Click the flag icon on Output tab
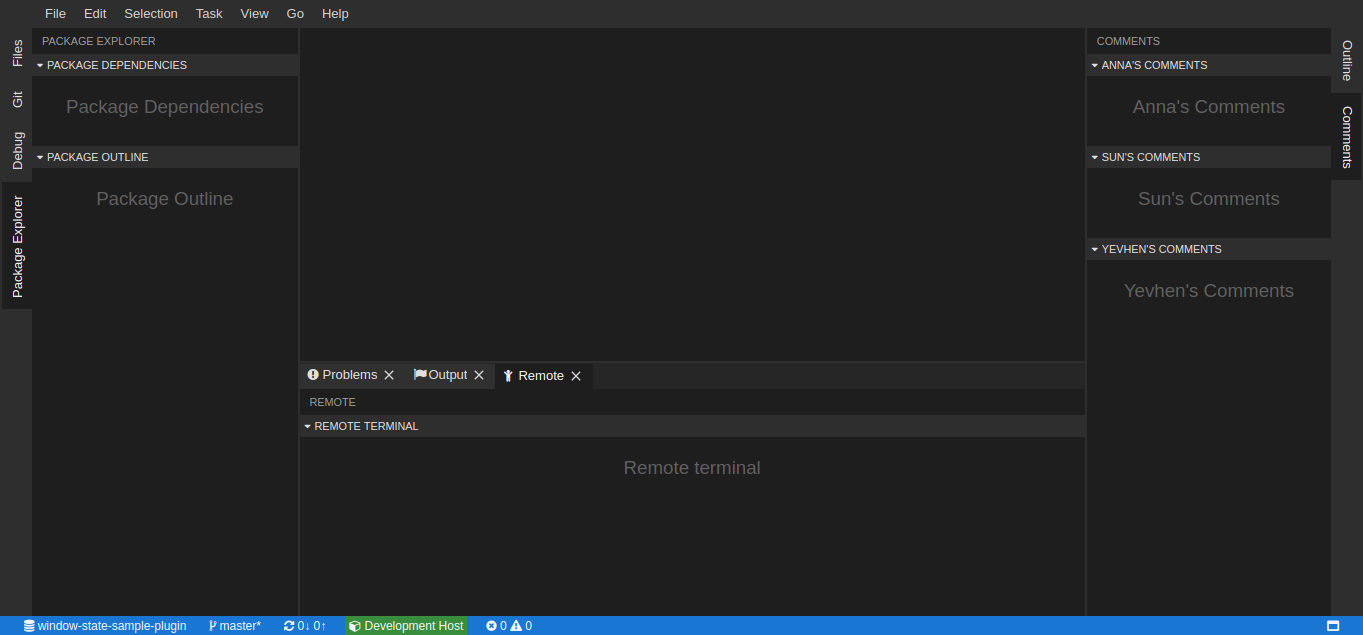The width and height of the screenshot is (1363, 635). point(421,374)
